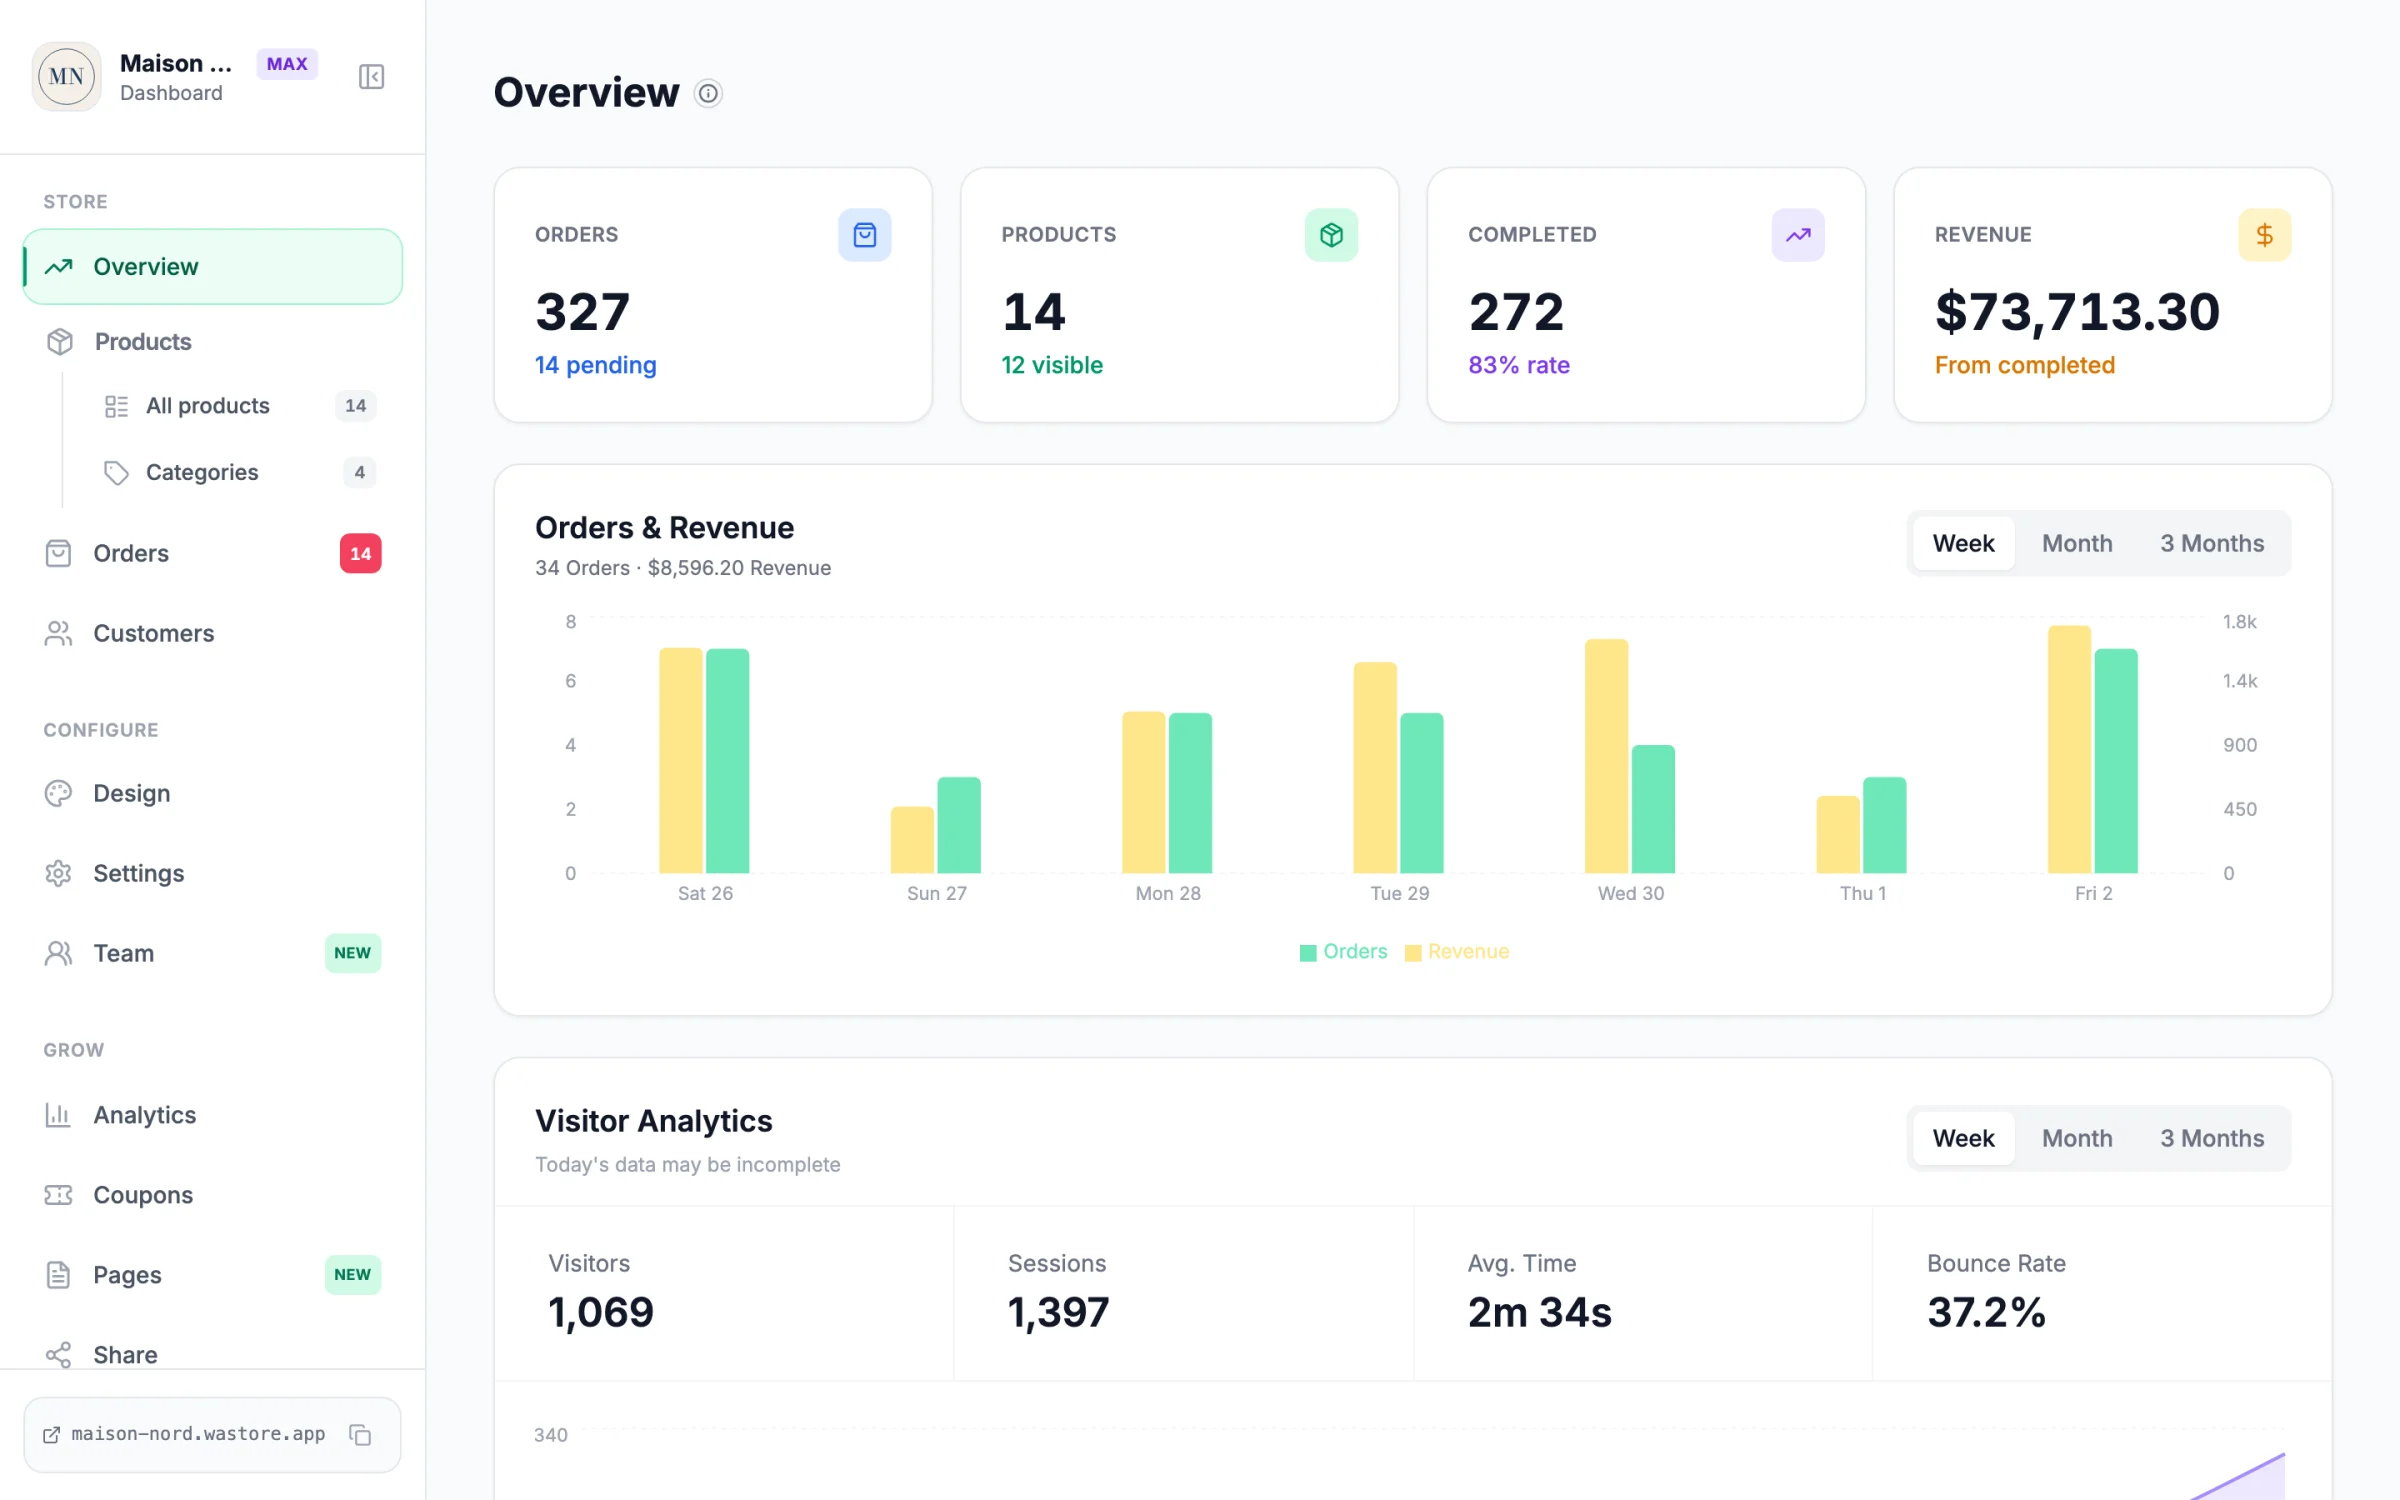Toggle the Revenue series in chart legend
Viewport: 2400px width, 1500px height.
(x=1457, y=952)
